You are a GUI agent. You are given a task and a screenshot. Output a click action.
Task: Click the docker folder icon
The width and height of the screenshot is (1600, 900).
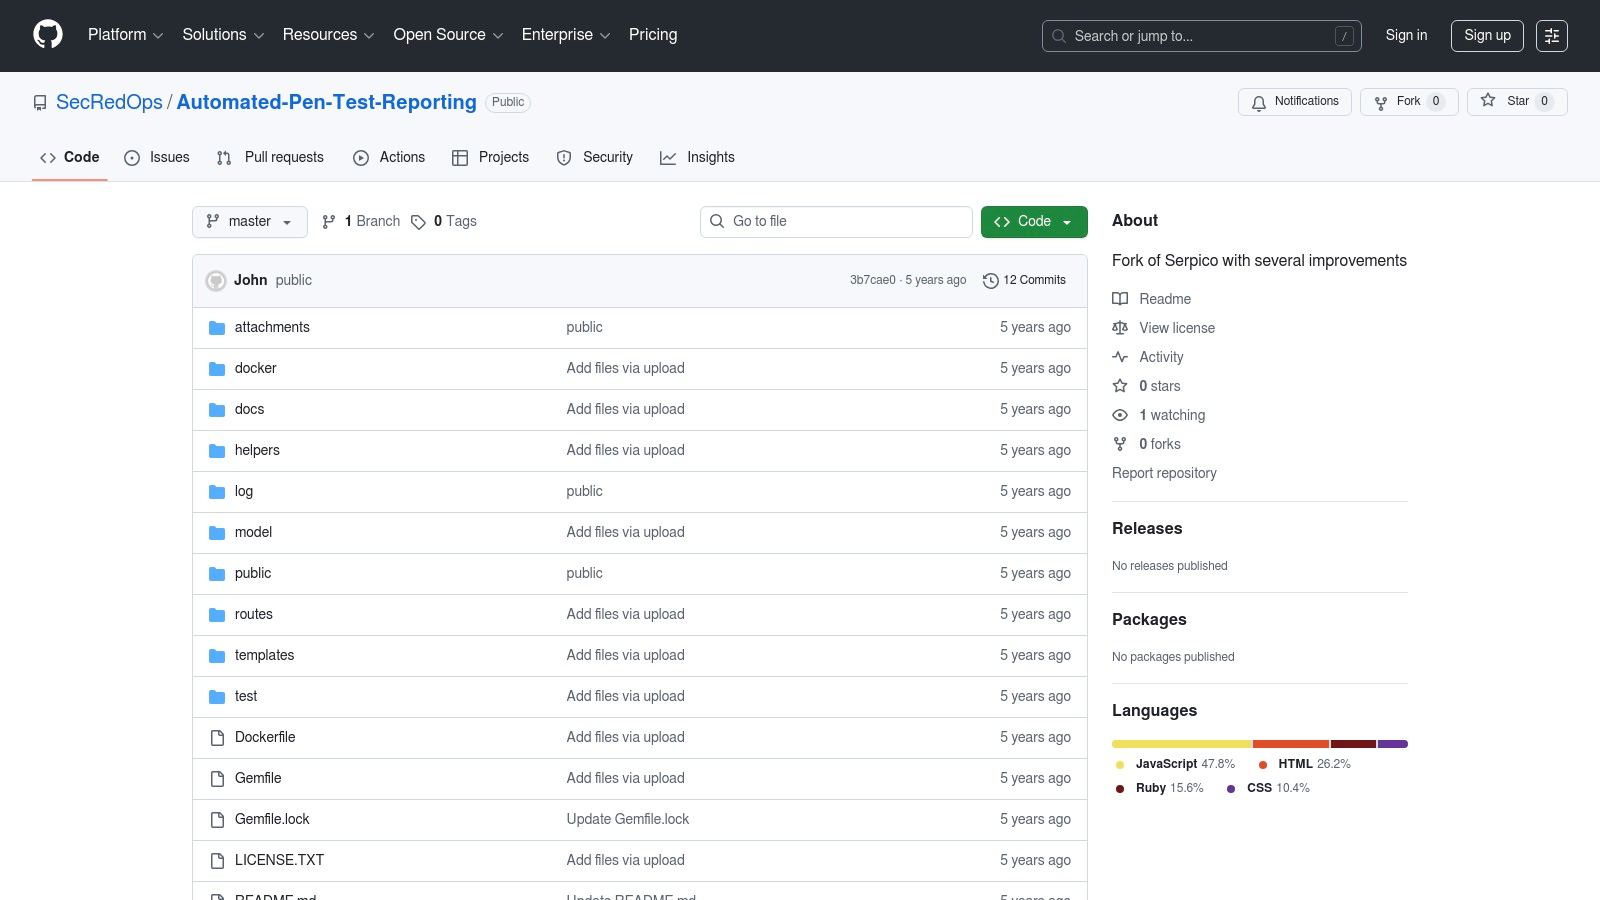point(217,369)
